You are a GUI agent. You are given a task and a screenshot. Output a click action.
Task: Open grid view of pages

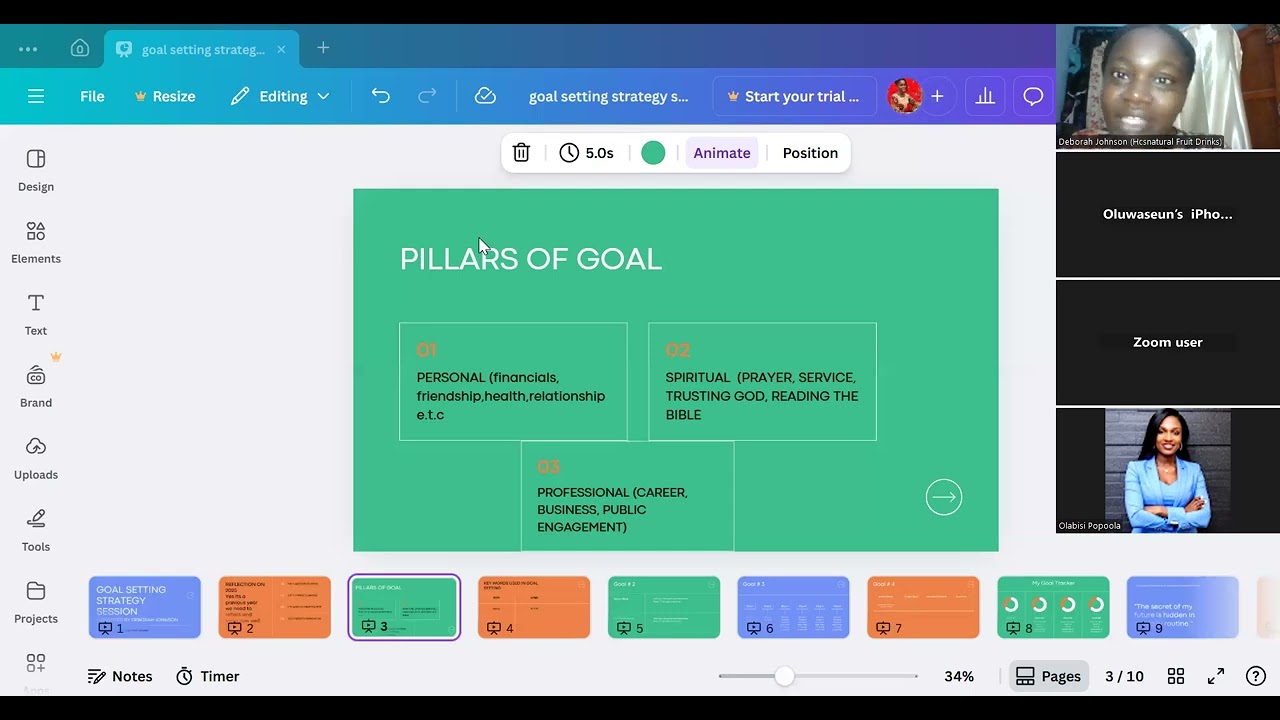[1176, 676]
